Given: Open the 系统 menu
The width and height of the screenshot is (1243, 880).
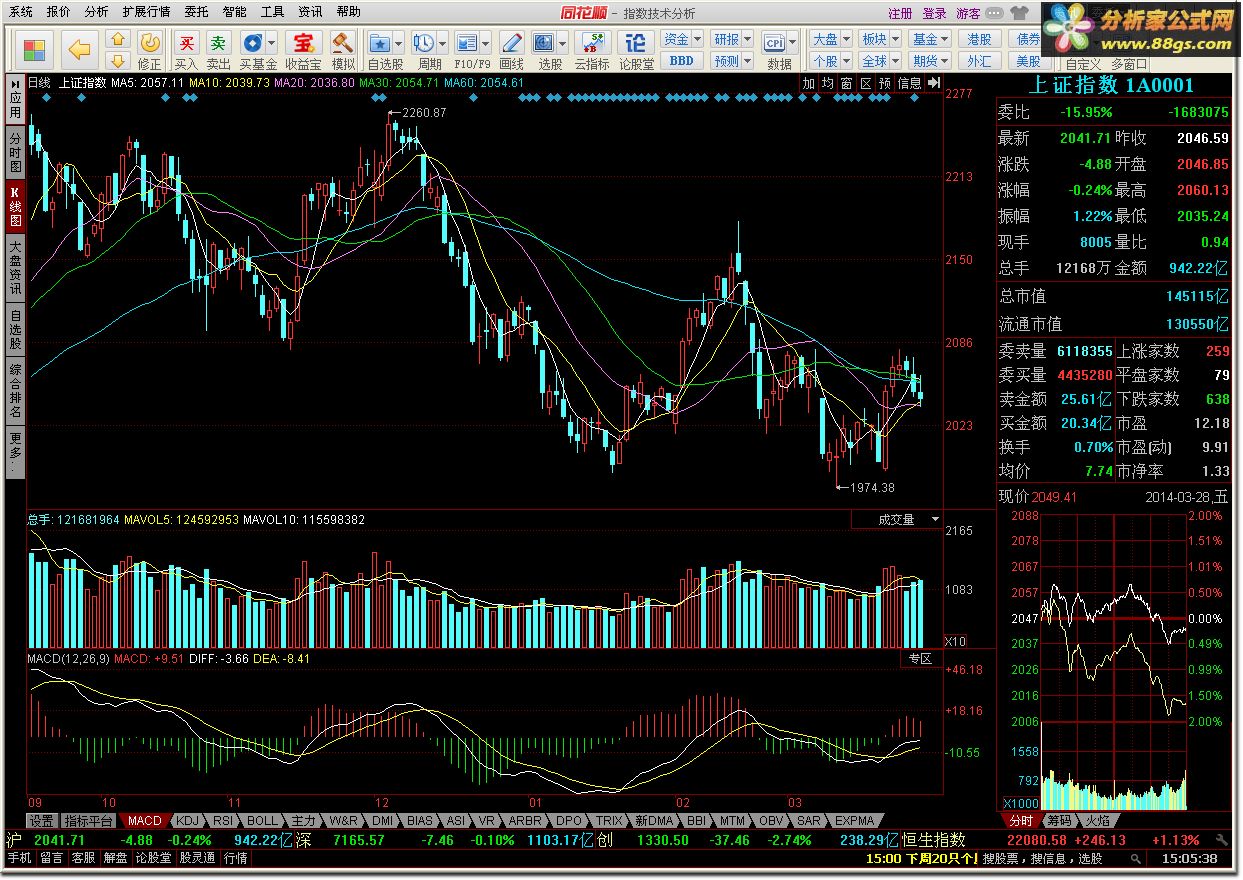Looking at the screenshot, I should 21,12.
